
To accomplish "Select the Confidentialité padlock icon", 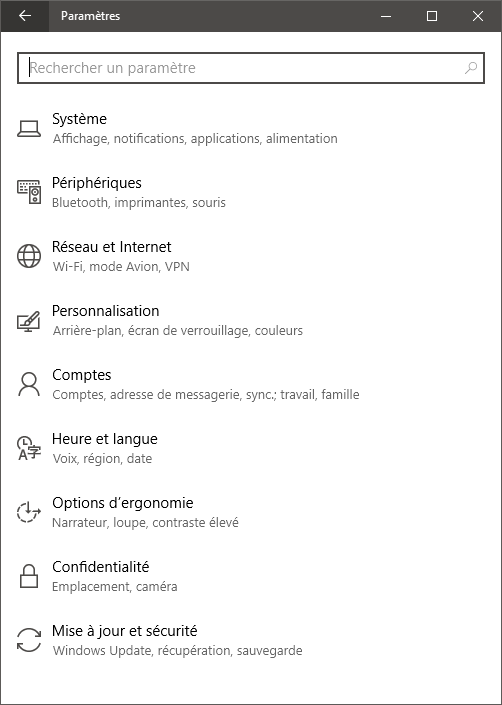I will click(x=29, y=576).
